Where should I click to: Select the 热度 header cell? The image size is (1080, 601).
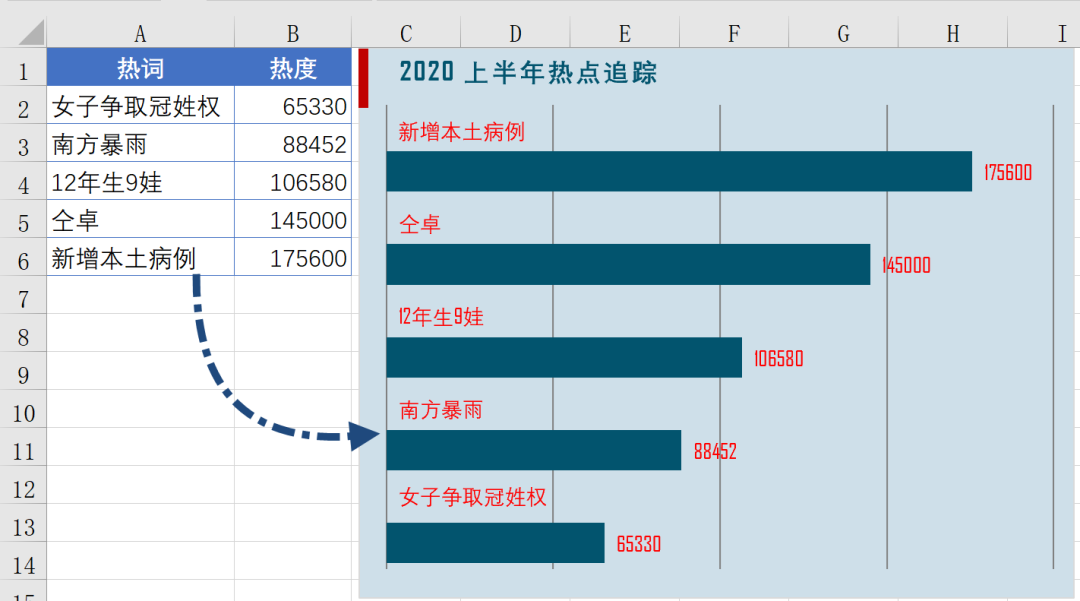(x=292, y=68)
